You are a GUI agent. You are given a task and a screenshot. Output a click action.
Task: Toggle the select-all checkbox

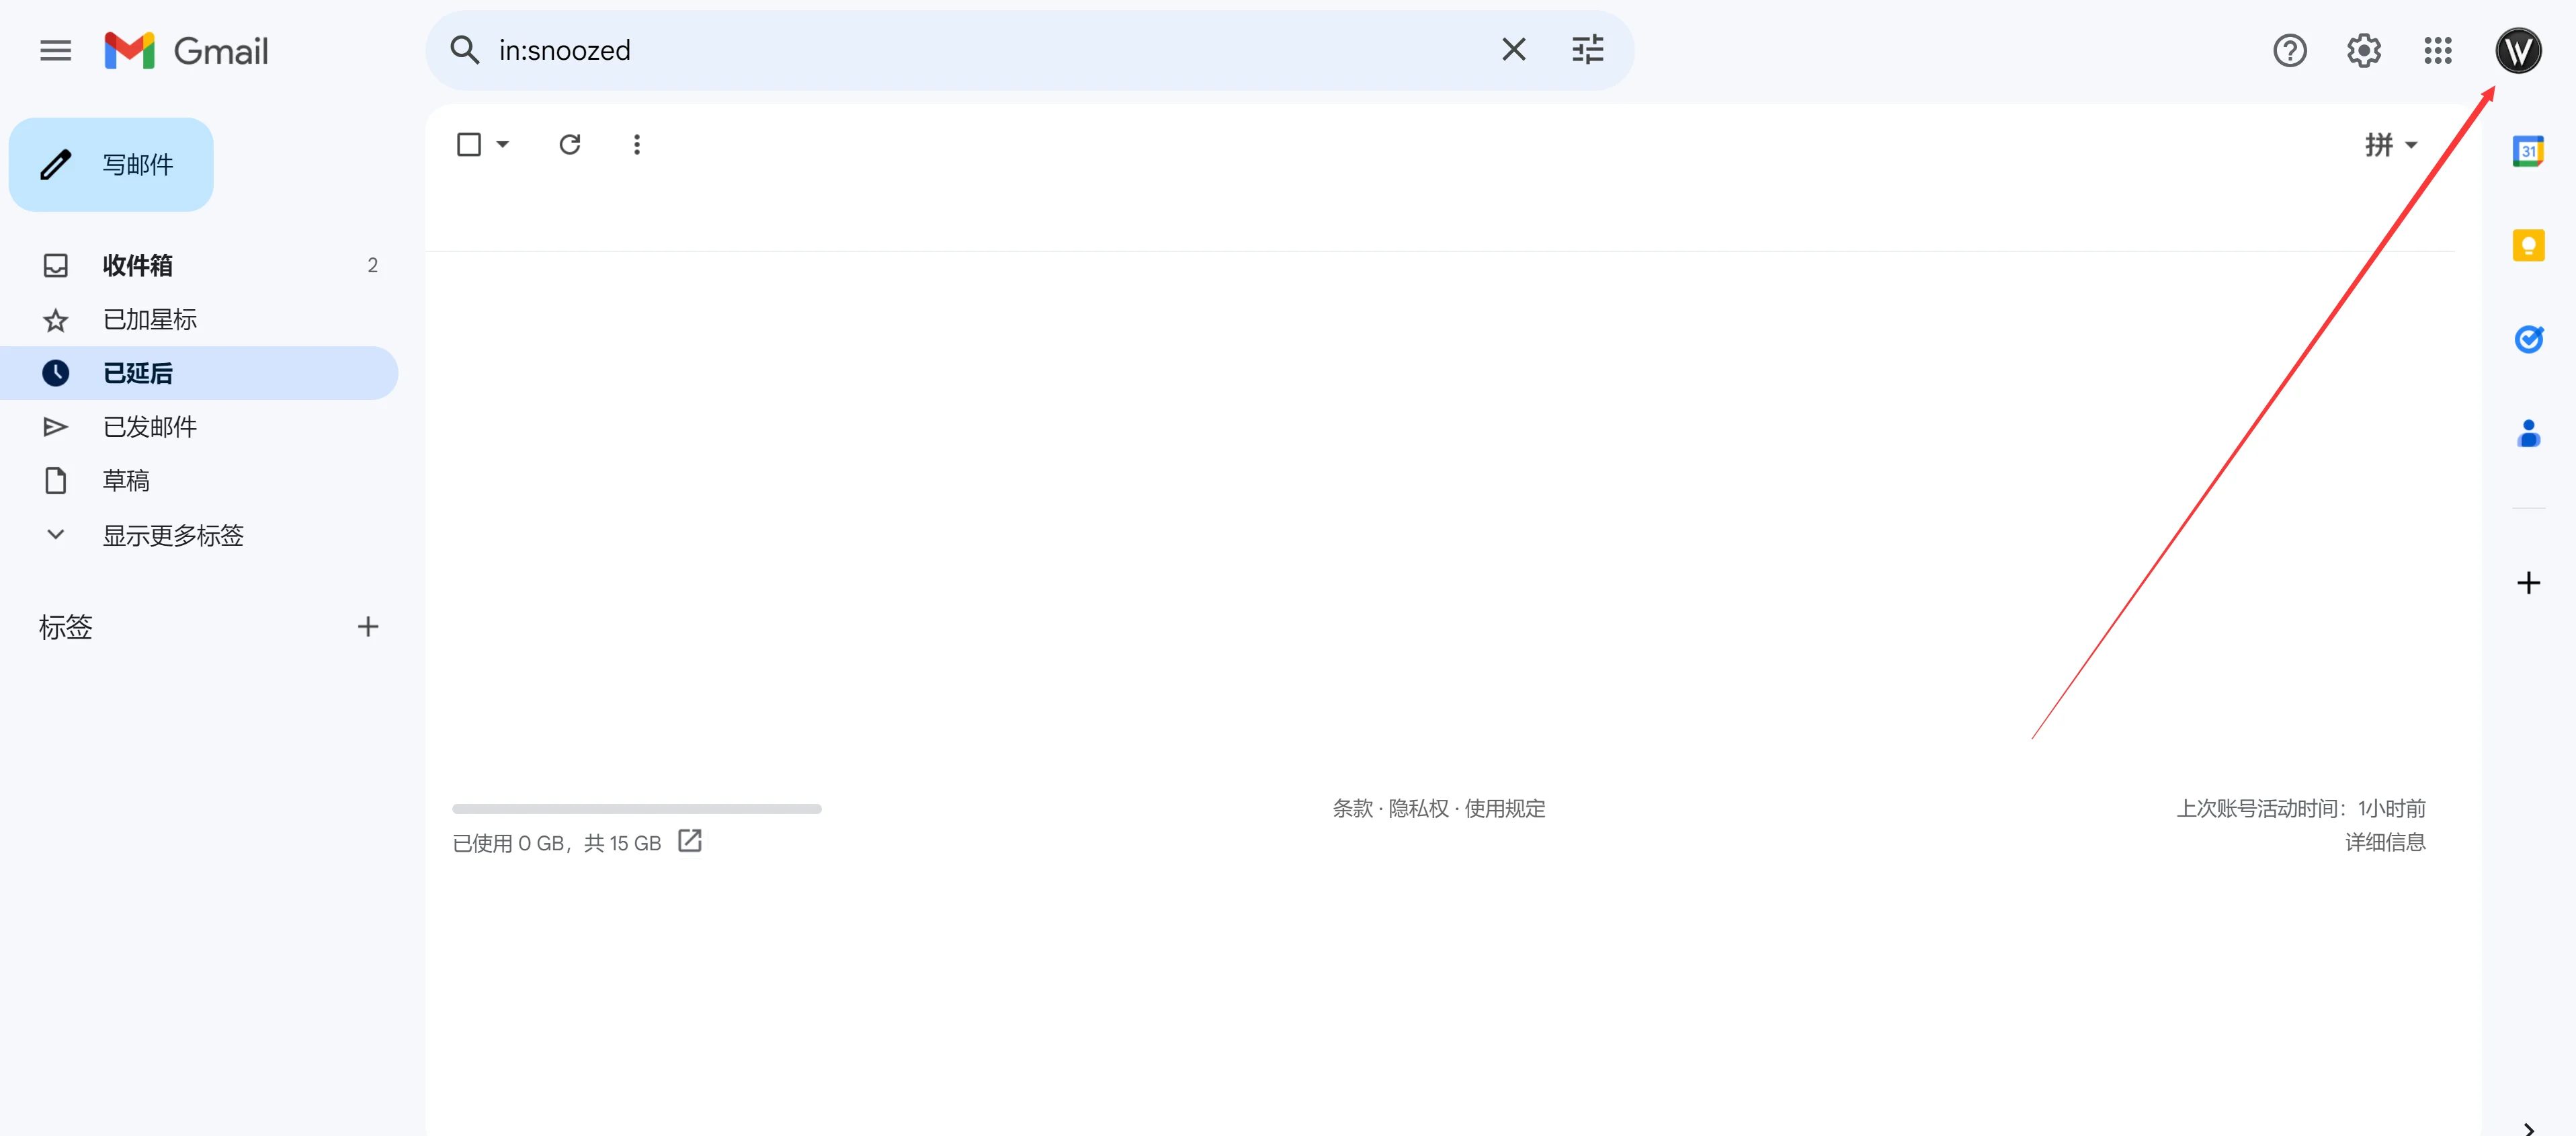point(468,145)
